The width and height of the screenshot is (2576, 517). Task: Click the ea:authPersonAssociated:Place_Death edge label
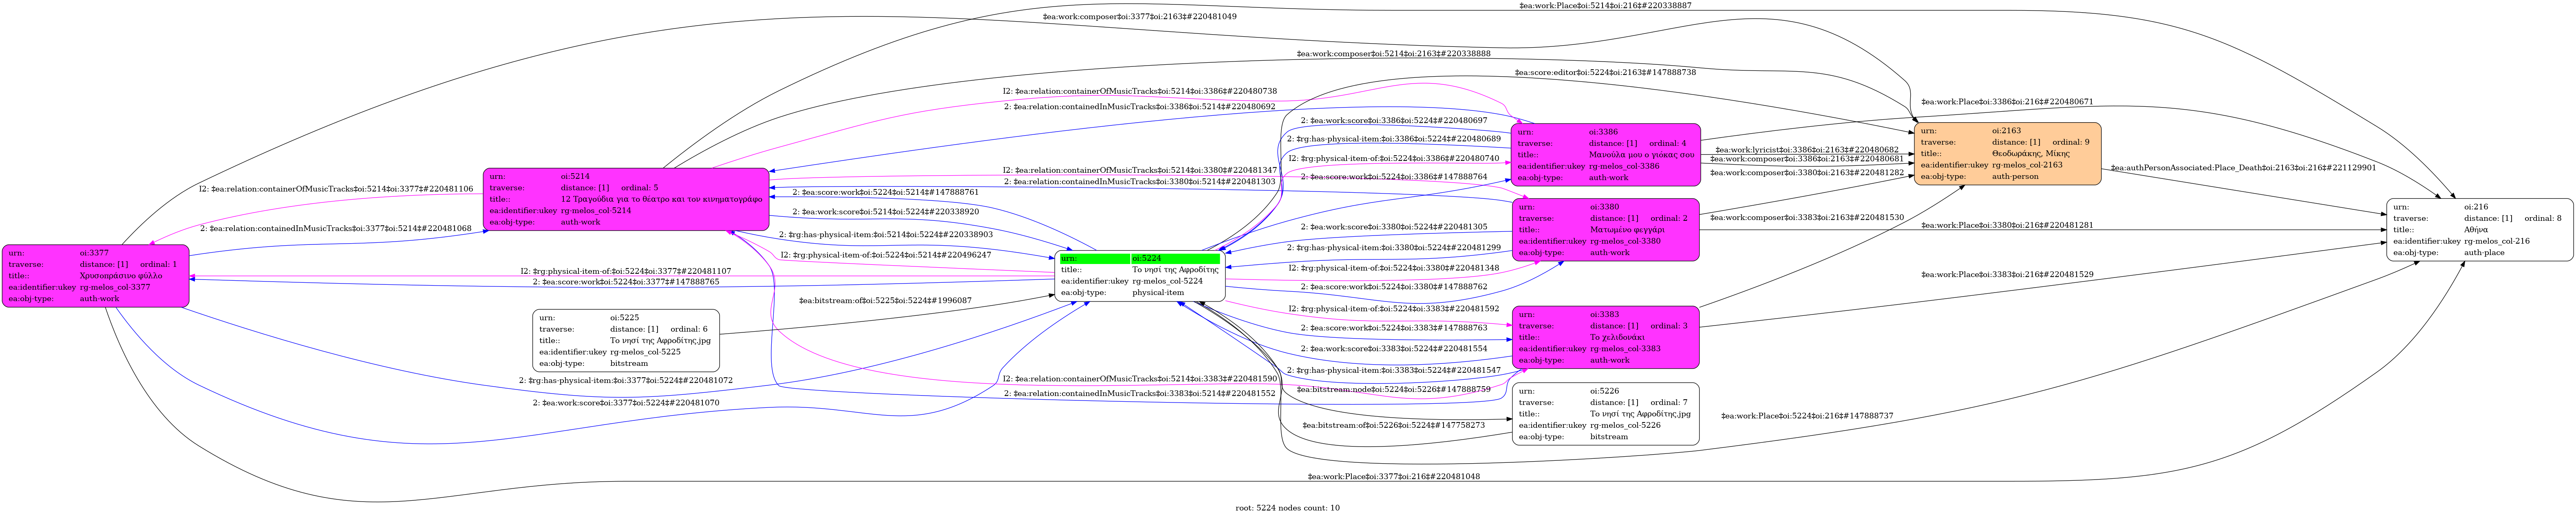(x=2243, y=168)
